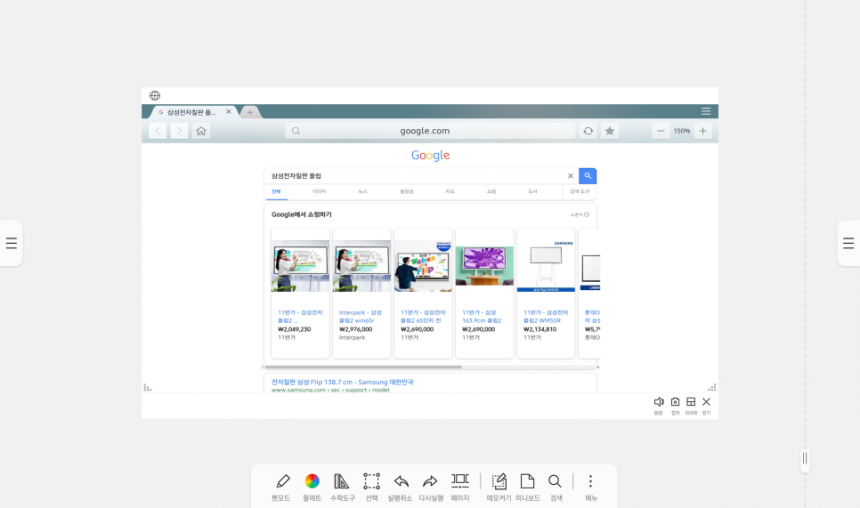Open the Webex Flip product thumbnail
Image resolution: width=860 pixels, height=508 pixels.
coord(423,266)
